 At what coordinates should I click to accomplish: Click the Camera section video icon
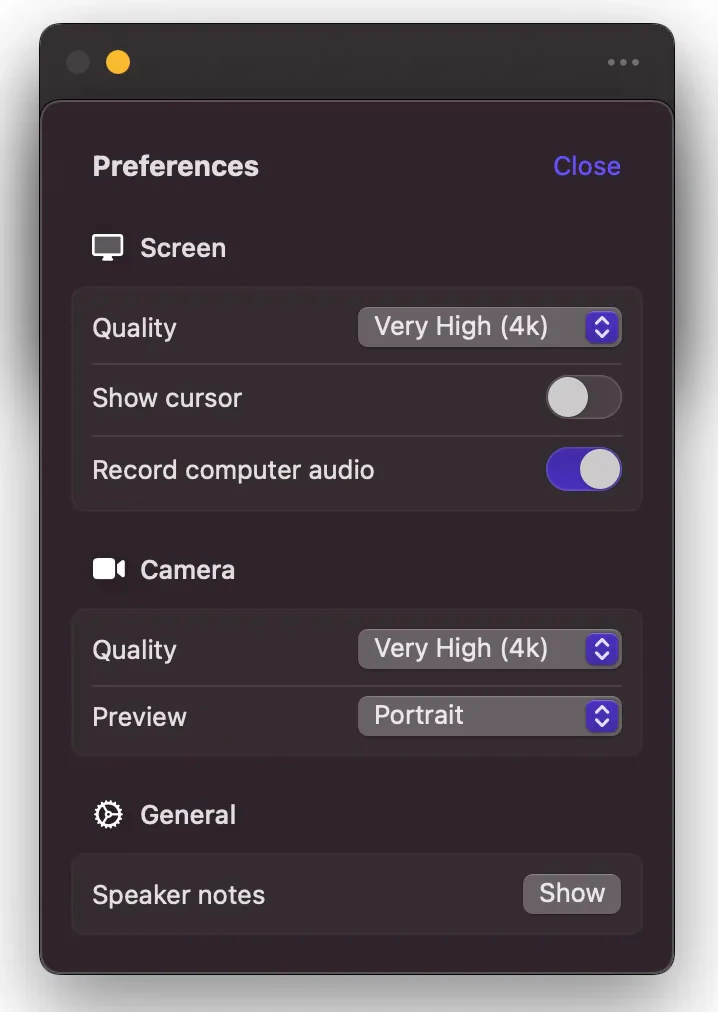coord(108,568)
